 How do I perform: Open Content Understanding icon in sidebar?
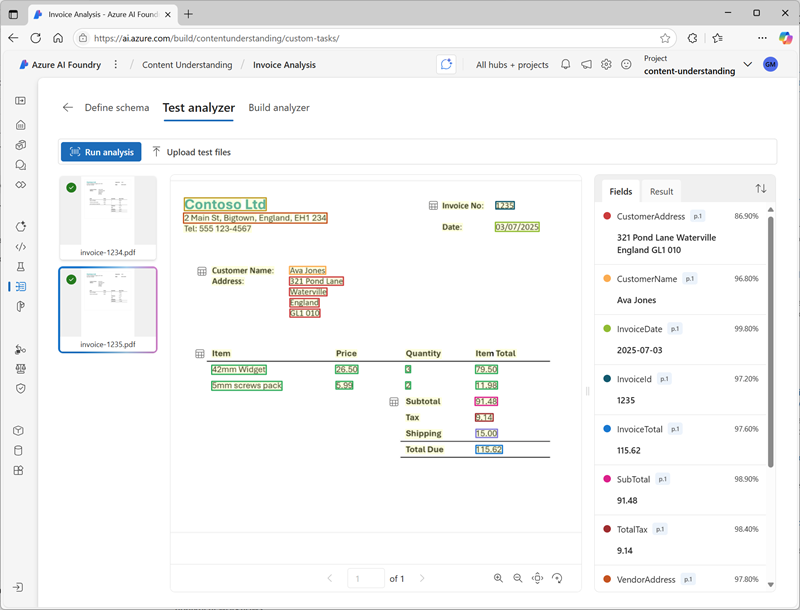(20, 287)
